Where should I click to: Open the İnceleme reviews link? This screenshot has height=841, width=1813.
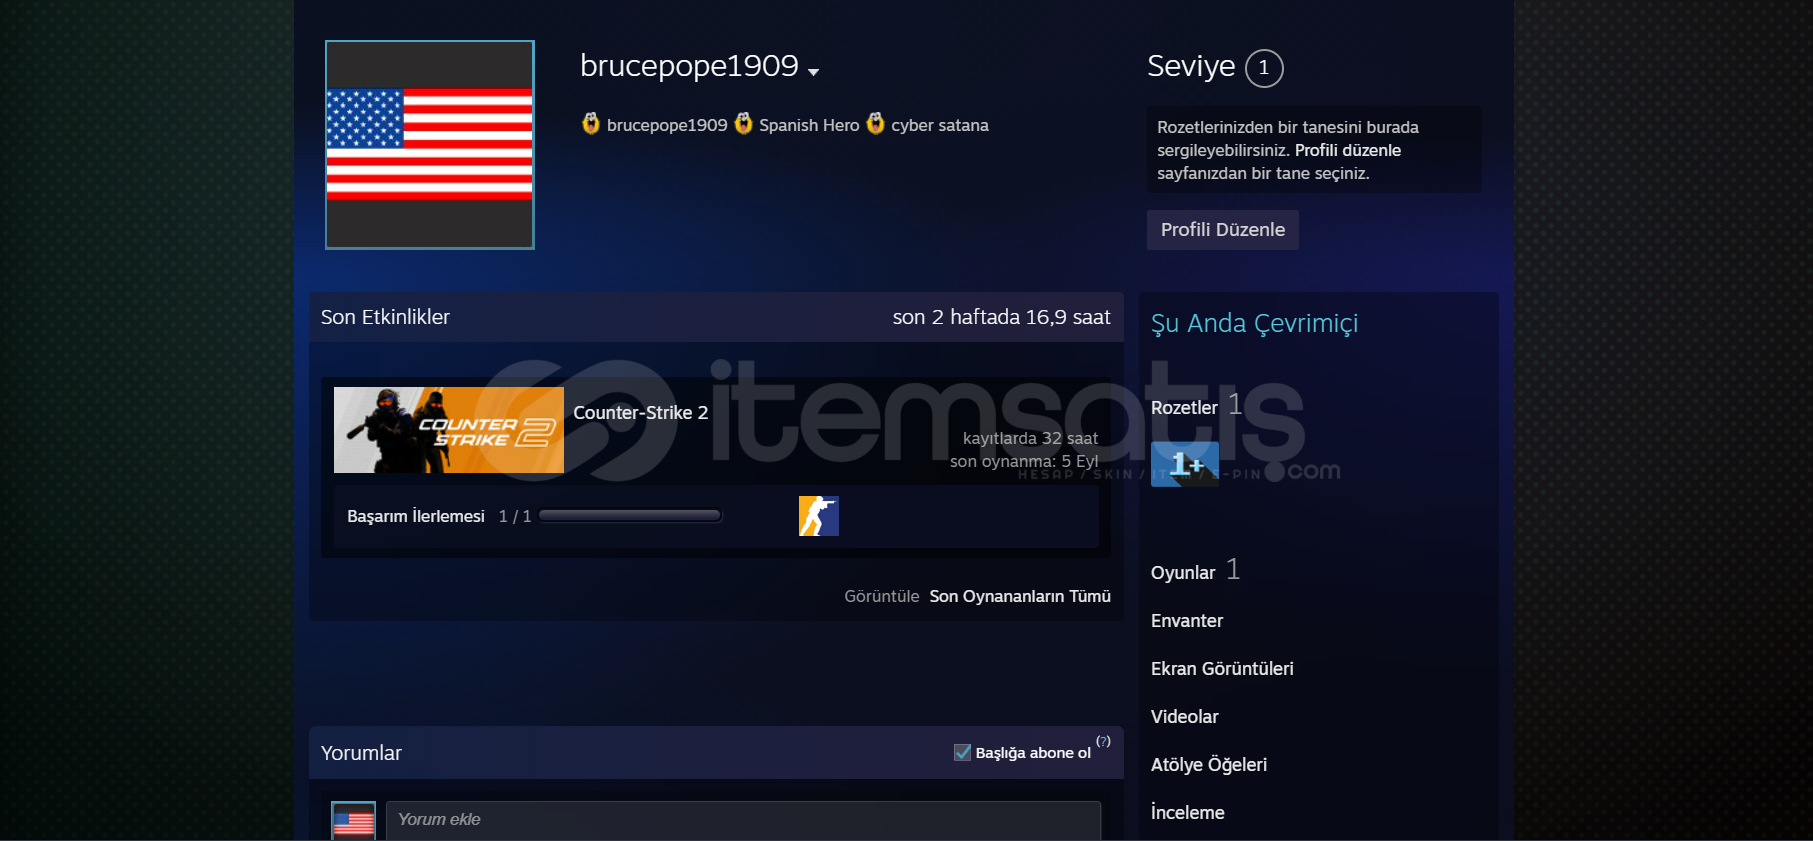pyautogui.click(x=1188, y=813)
